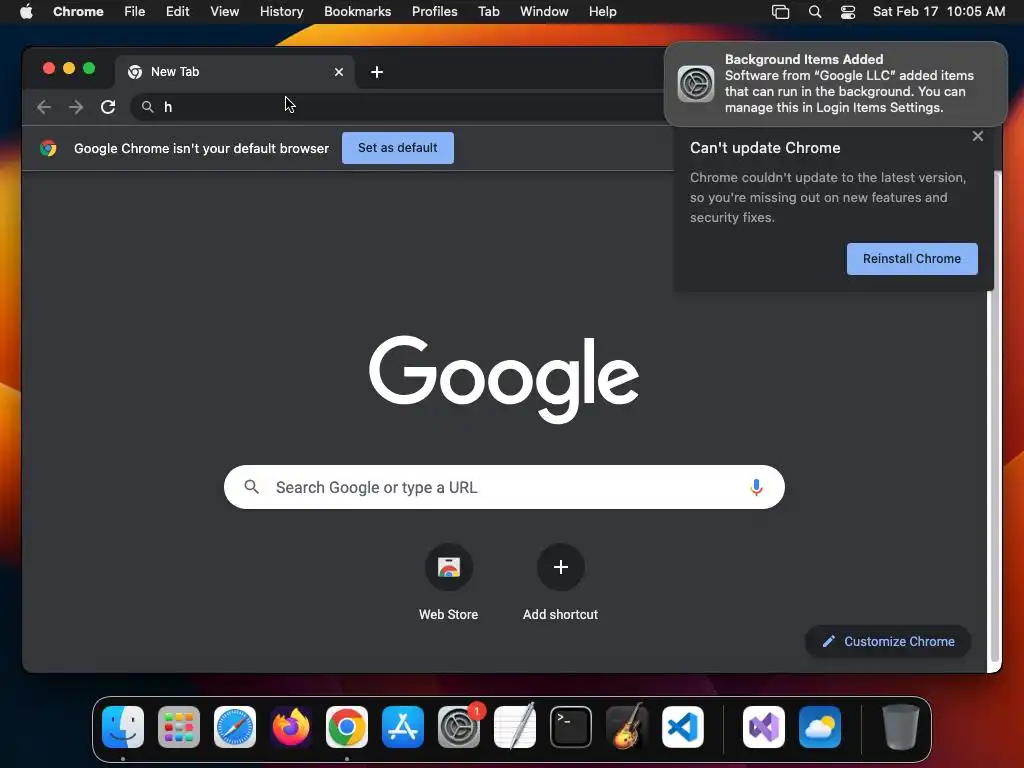Open the cloud weather app in the Dock
Image resolution: width=1024 pixels, height=768 pixels.
coord(820,727)
